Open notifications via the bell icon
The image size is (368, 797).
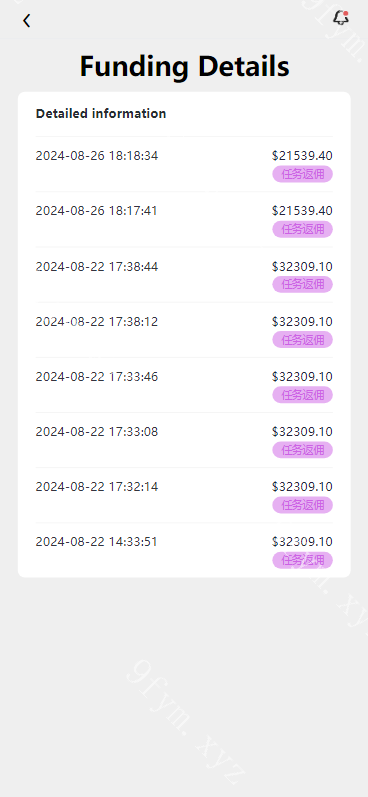pyautogui.click(x=341, y=18)
